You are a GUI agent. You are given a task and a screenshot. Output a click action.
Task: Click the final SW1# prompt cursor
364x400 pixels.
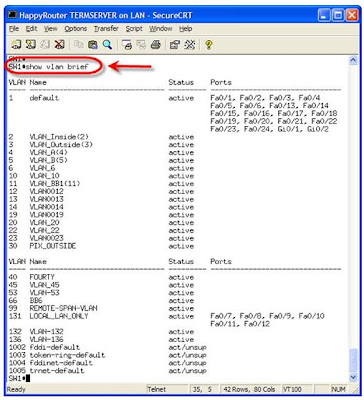[28, 378]
